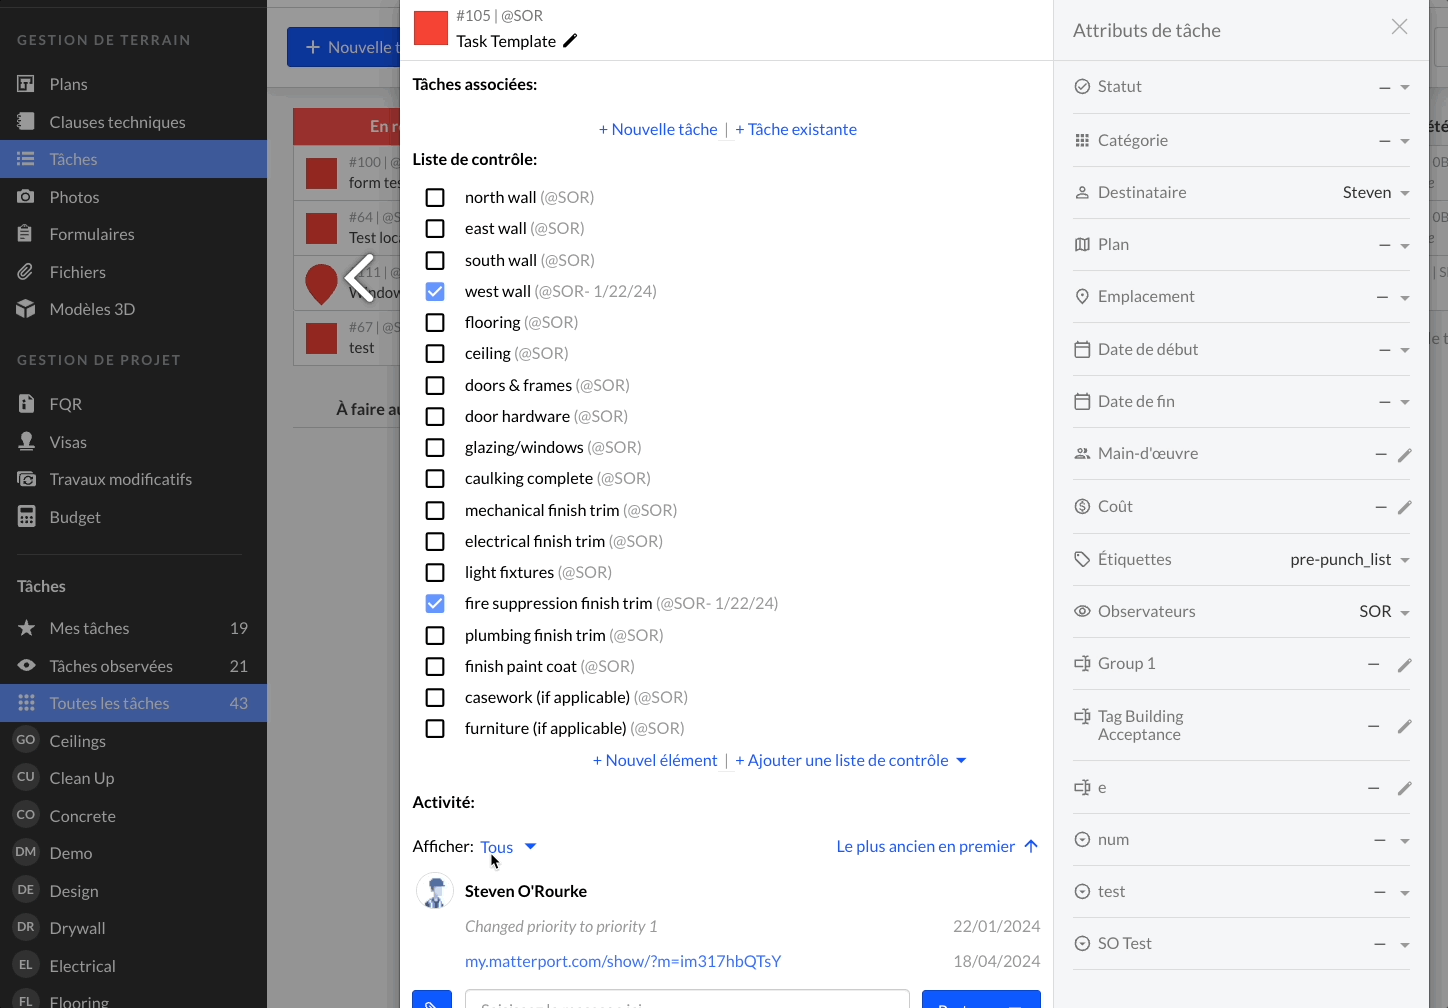Click Steven O'Rourke's avatar
This screenshot has height=1008, width=1448.
click(435, 891)
